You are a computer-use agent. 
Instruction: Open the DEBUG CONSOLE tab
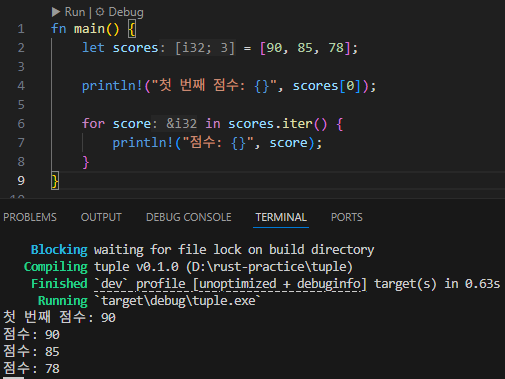(189, 217)
